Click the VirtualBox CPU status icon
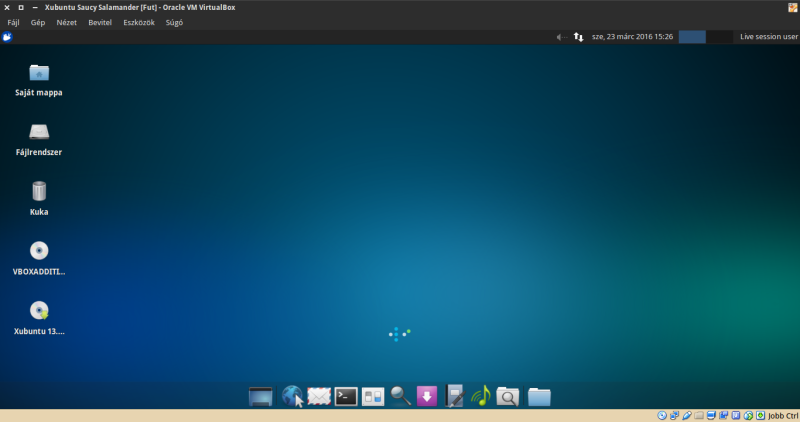The width and height of the screenshot is (800, 422). [x=736, y=415]
